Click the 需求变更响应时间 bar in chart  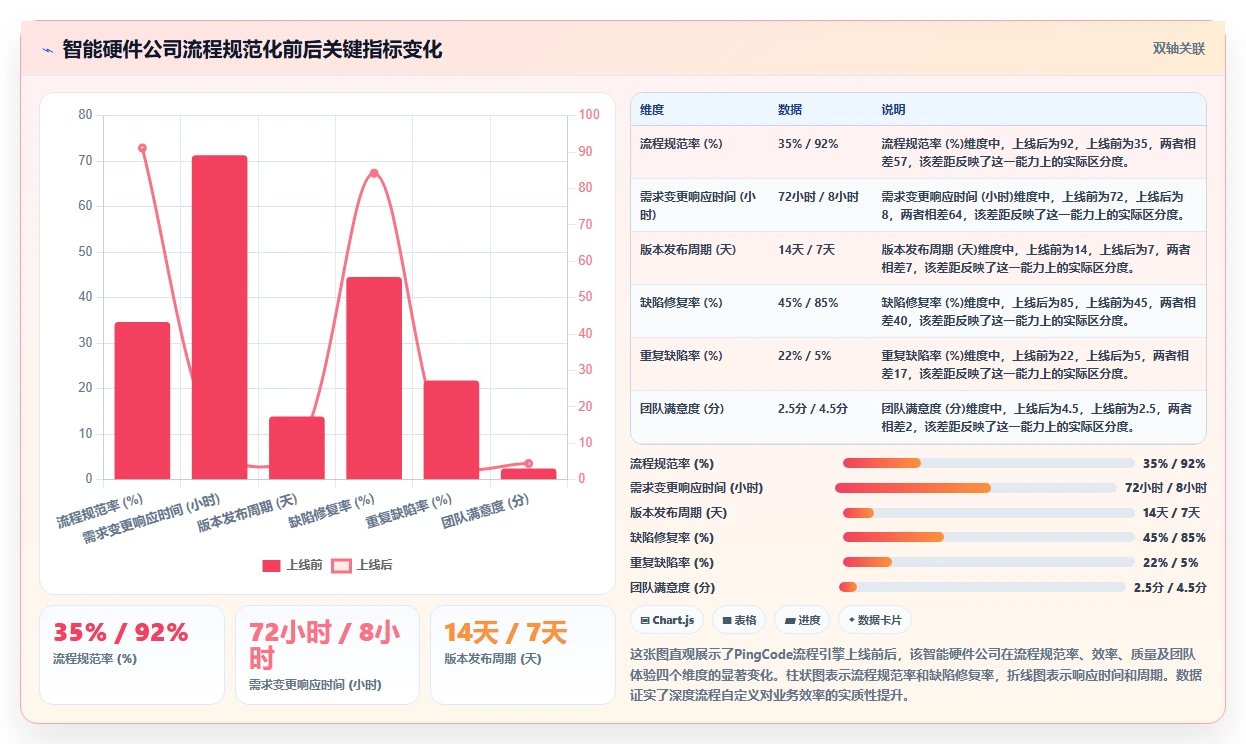coord(219,317)
